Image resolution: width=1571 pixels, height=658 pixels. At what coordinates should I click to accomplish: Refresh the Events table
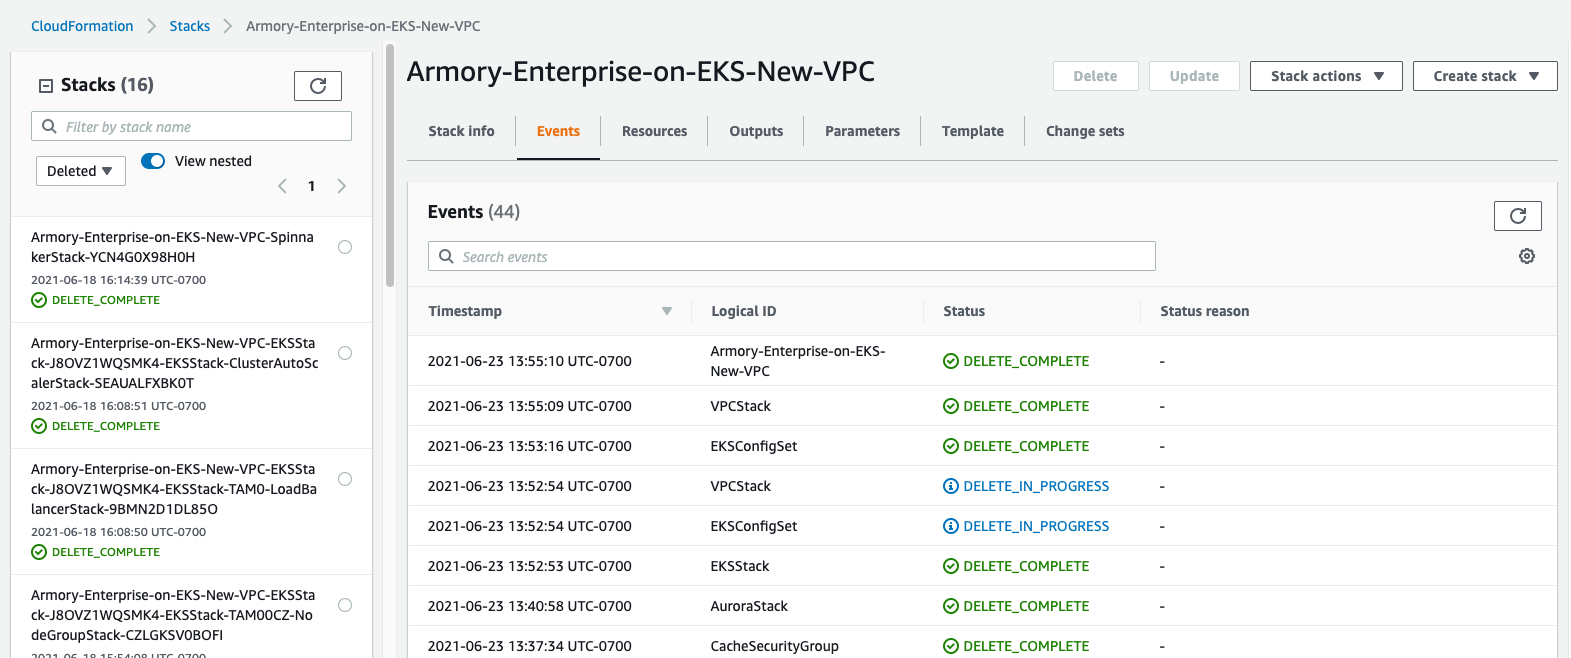pos(1517,216)
